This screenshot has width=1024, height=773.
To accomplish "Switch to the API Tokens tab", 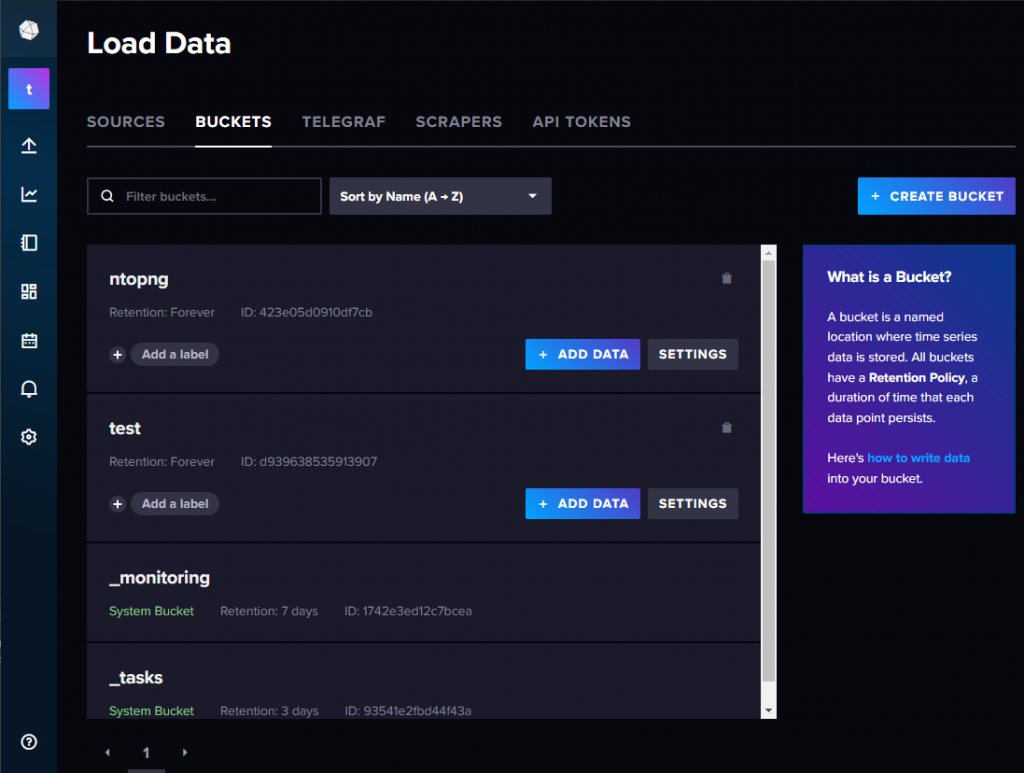I will (581, 122).
